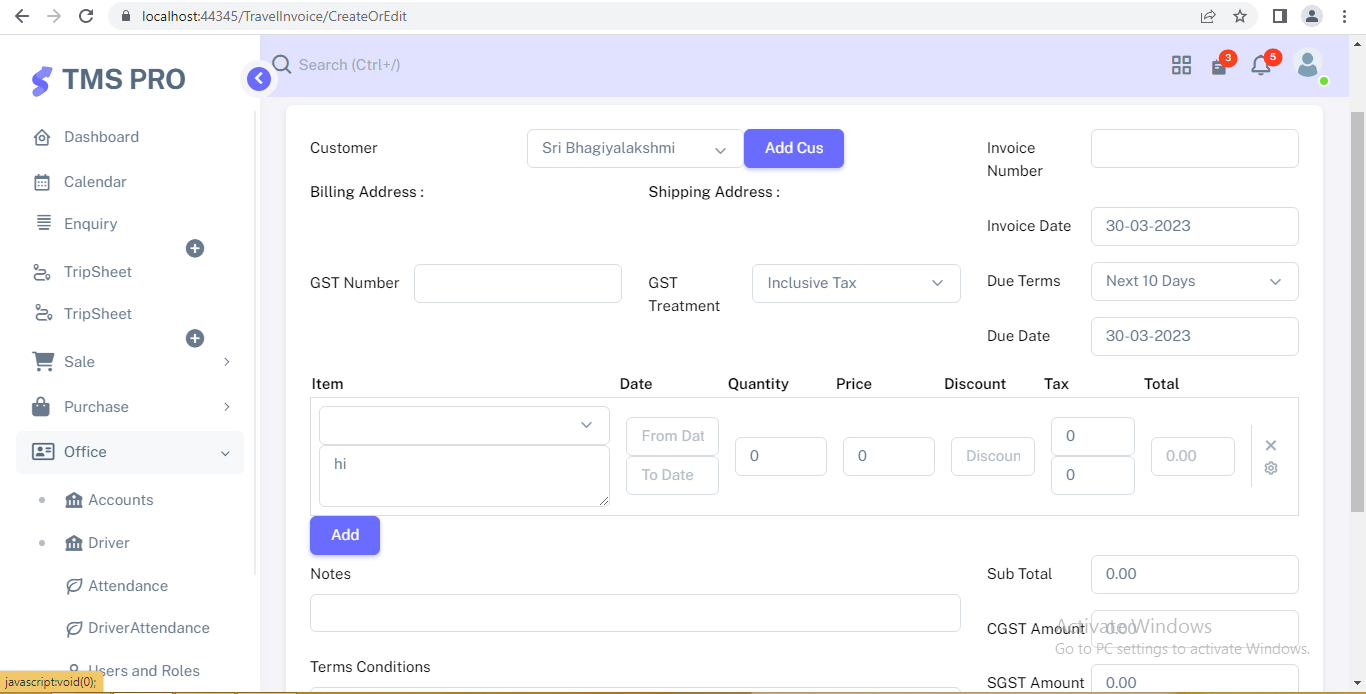Bookmark this page with the star icon
This screenshot has height=694, width=1366.
tap(1240, 16)
